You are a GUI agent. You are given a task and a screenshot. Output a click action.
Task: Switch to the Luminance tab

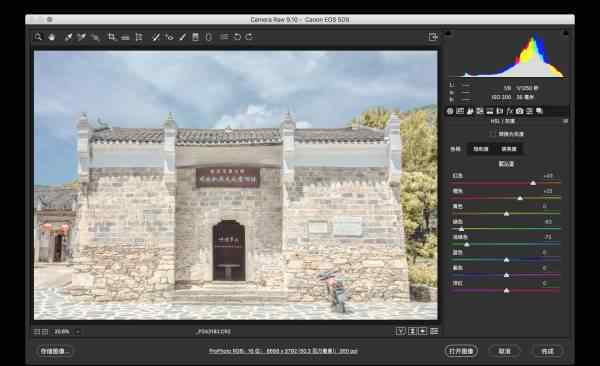point(509,149)
